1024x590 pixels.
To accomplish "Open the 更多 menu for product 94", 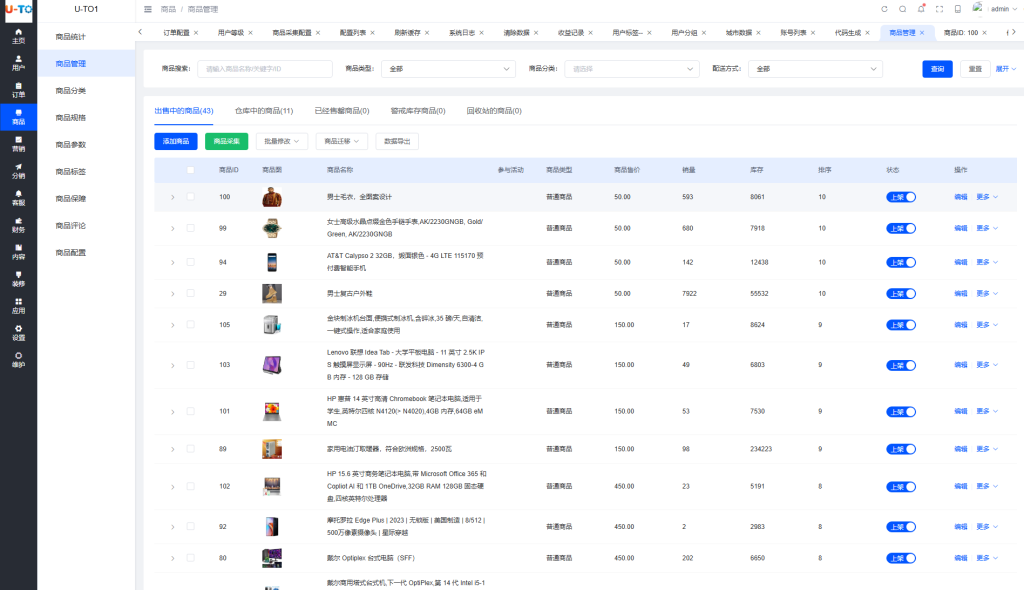I will [x=987, y=262].
